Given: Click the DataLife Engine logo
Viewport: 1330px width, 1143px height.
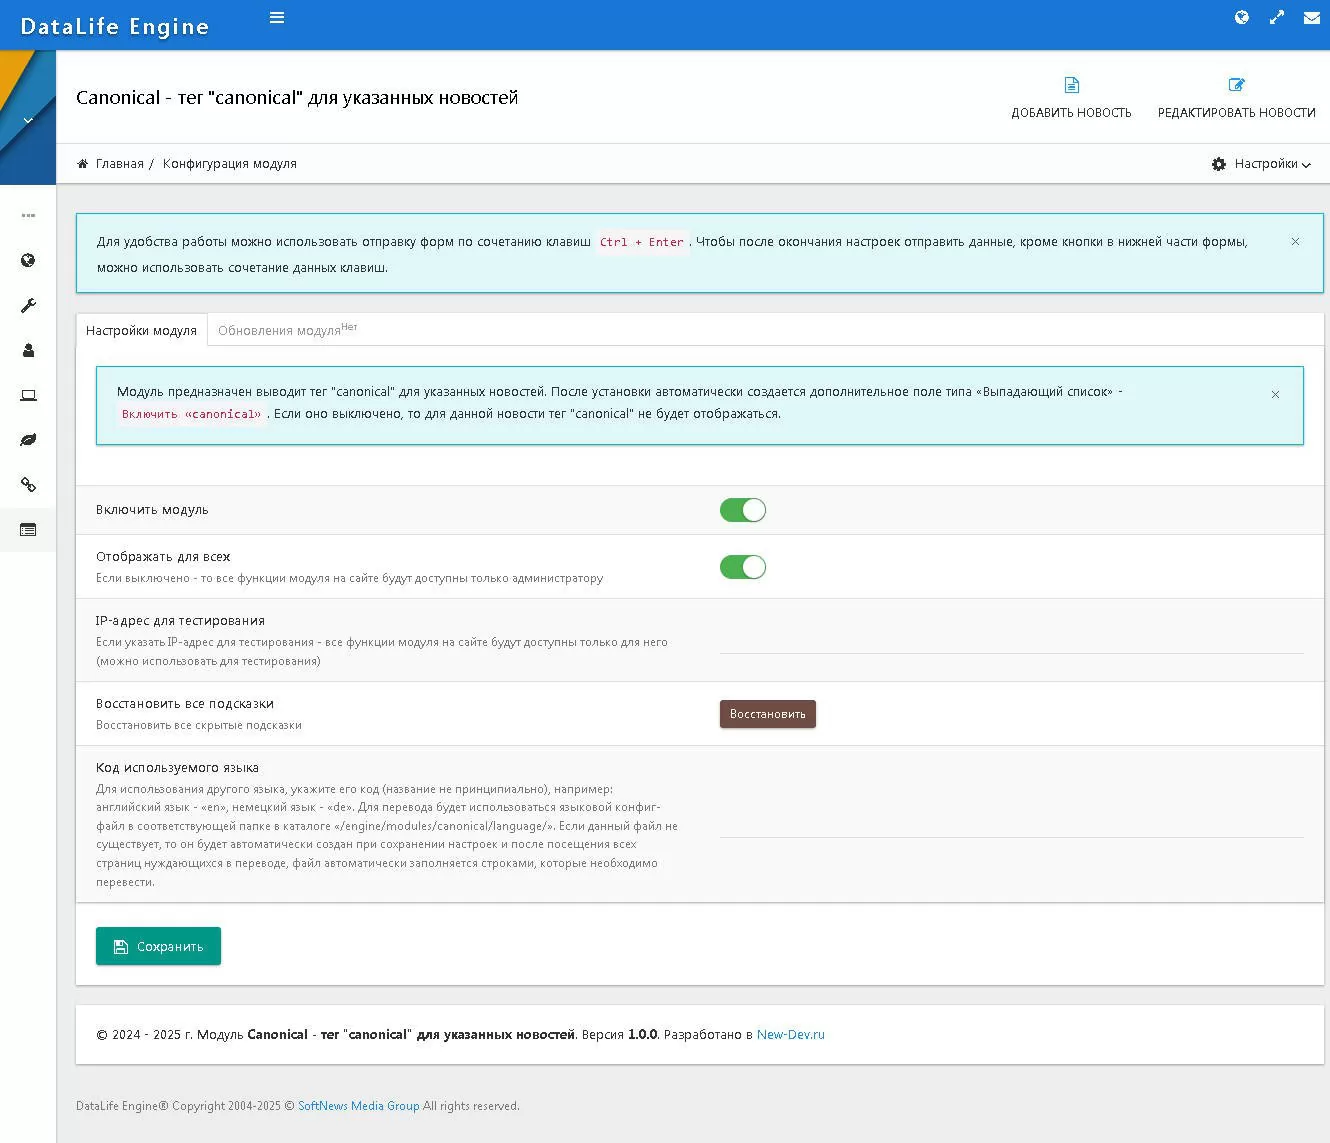Looking at the screenshot, I should (x=115, y=26).
